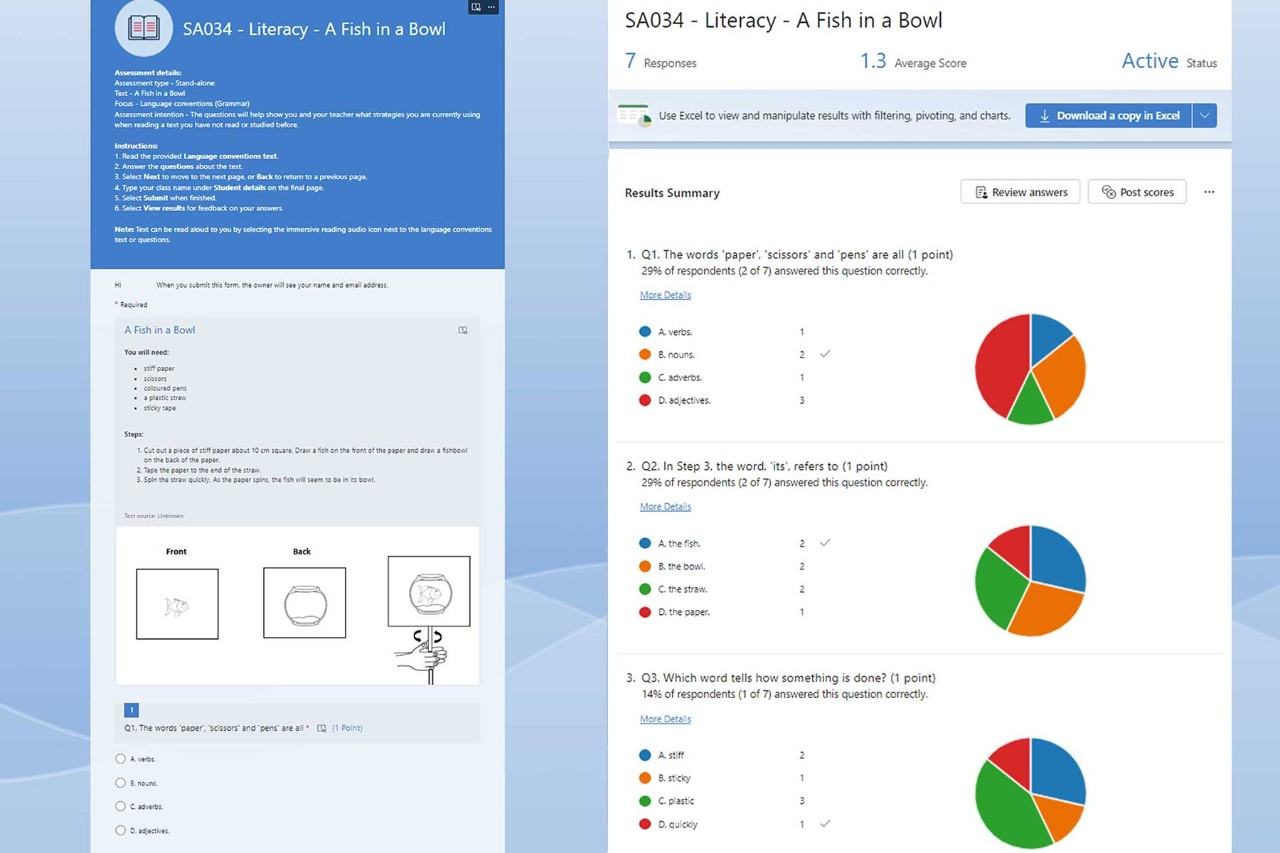
Task: Click the 'Text source: Unknown' line
Action: pos(154,516)
